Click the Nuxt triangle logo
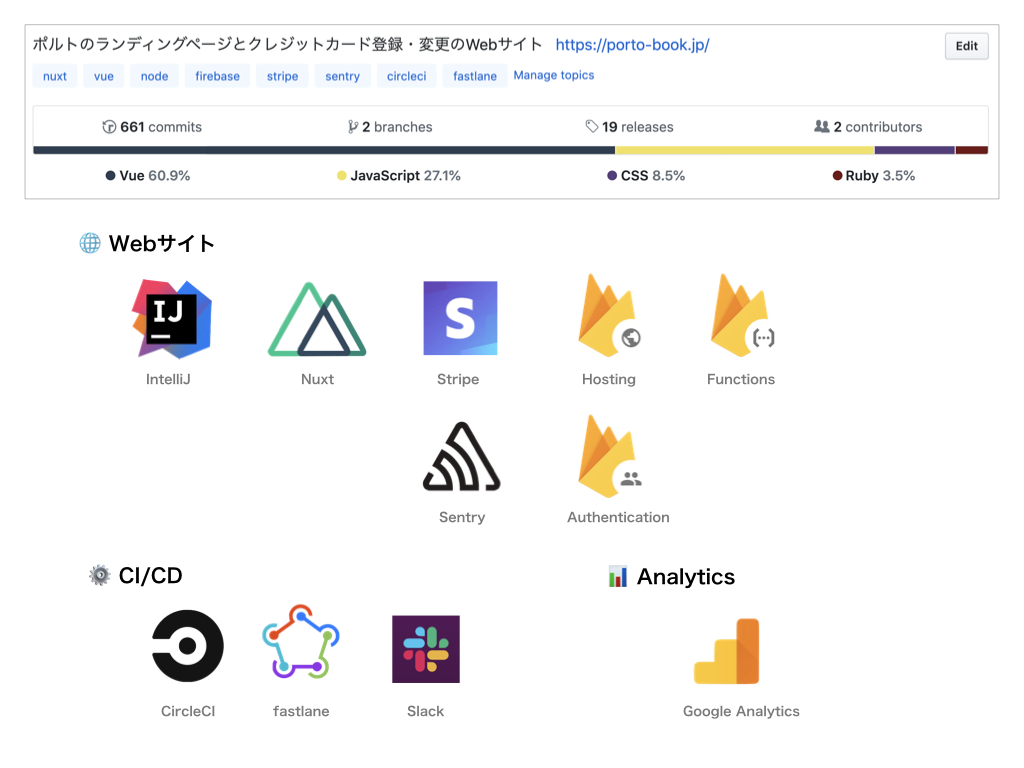This screenshot has height=768, width=1024. click(x=317, y=319)
